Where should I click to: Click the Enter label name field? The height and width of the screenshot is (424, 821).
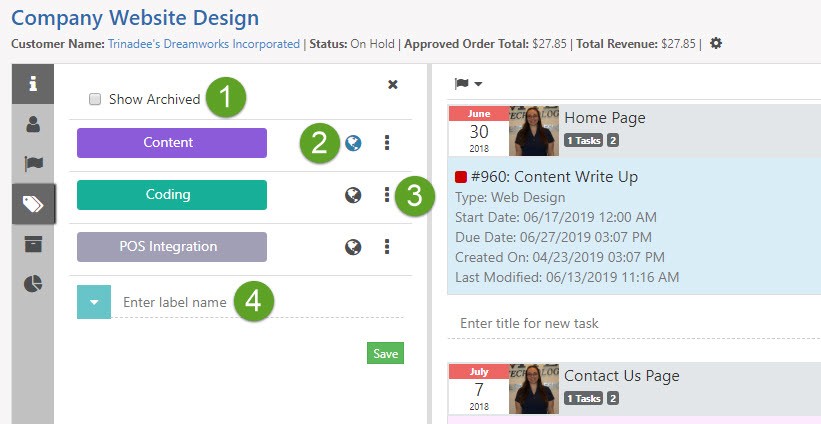pos(175,301)
